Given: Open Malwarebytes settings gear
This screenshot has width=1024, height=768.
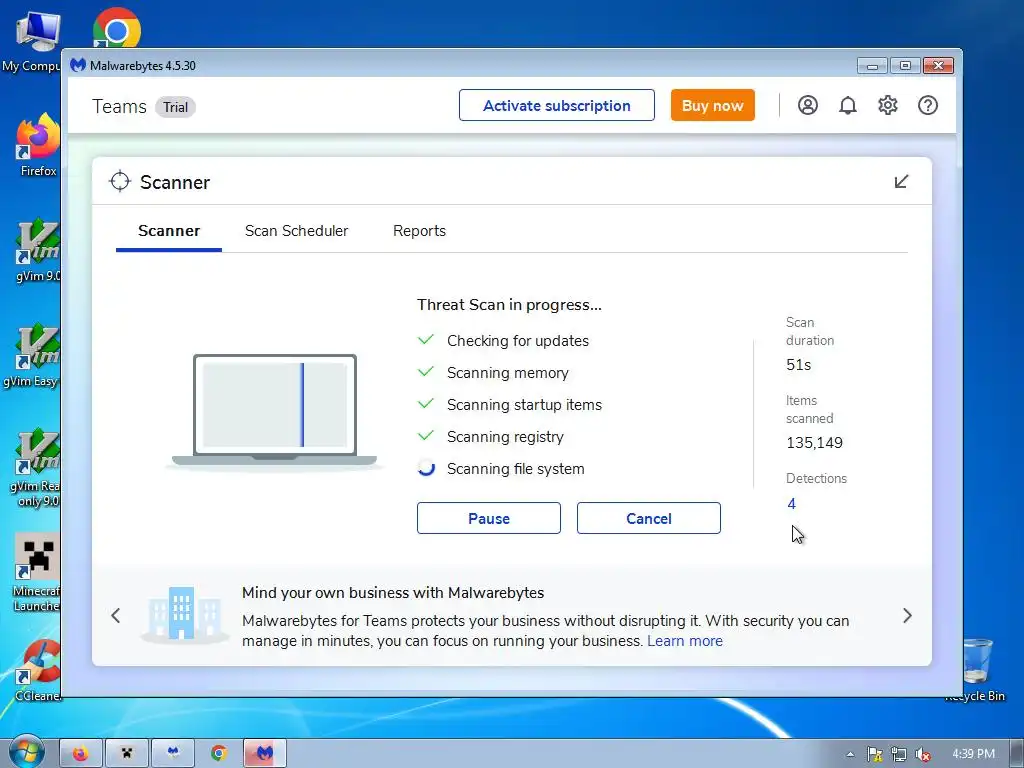Looking at the screenshot, I should click(888, 105).
